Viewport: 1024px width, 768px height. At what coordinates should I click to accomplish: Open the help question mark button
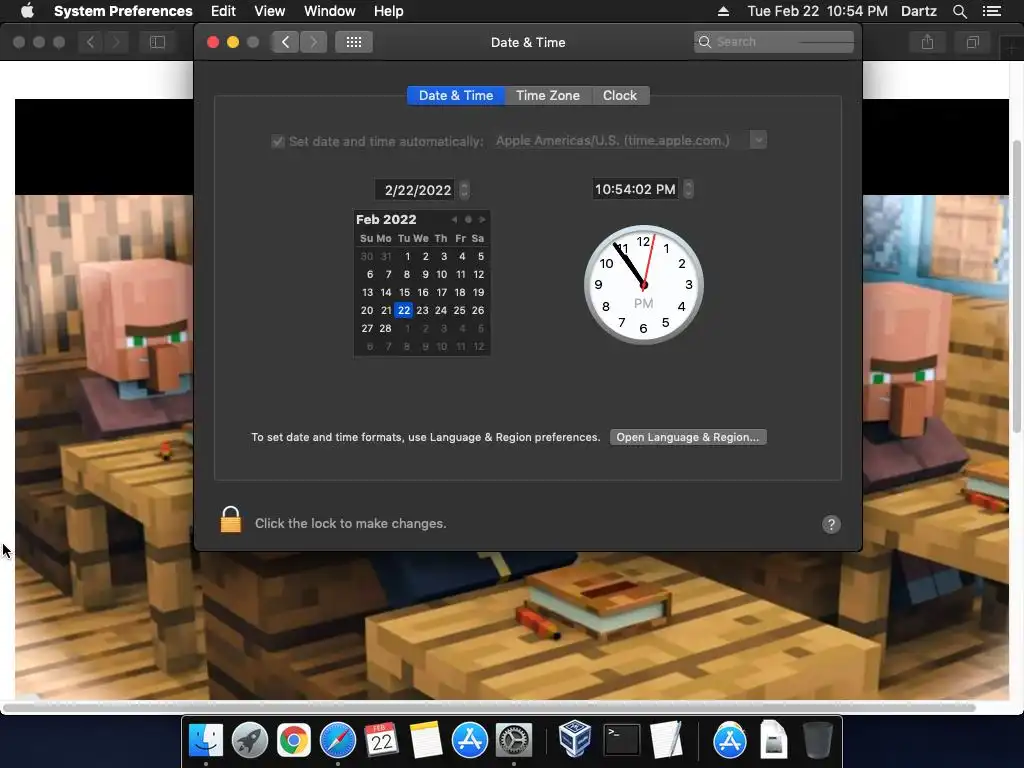[x=831, y=524]
